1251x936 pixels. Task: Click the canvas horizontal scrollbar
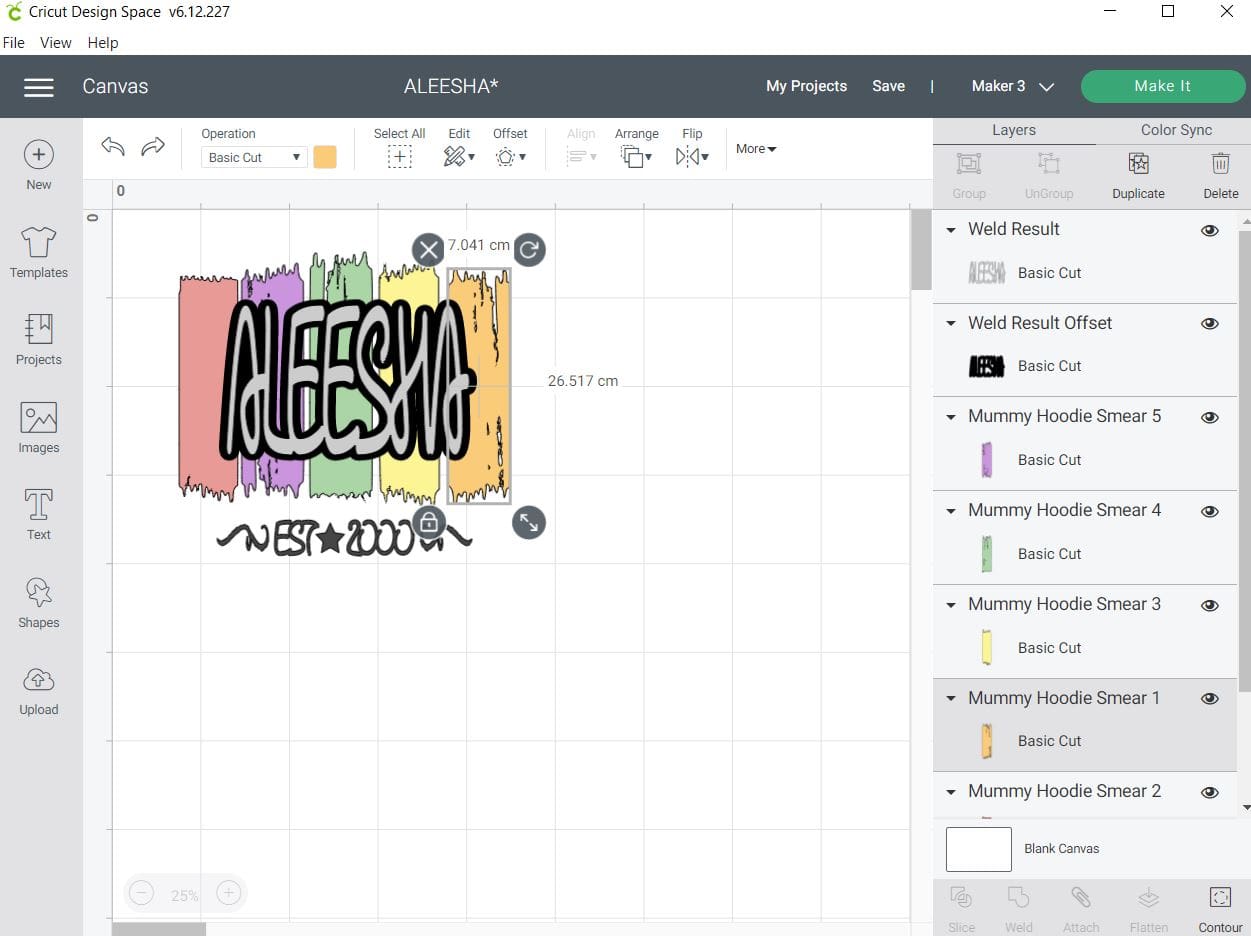click(159, 929)
